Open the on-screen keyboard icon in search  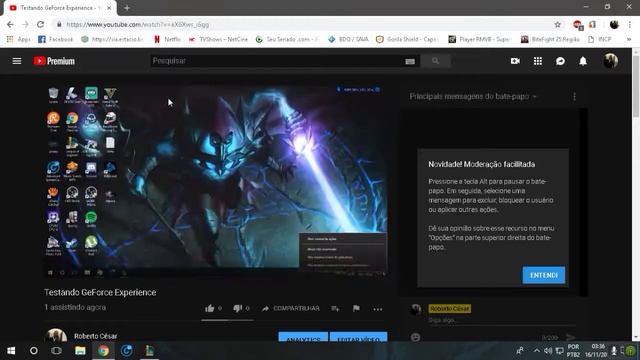410,61
